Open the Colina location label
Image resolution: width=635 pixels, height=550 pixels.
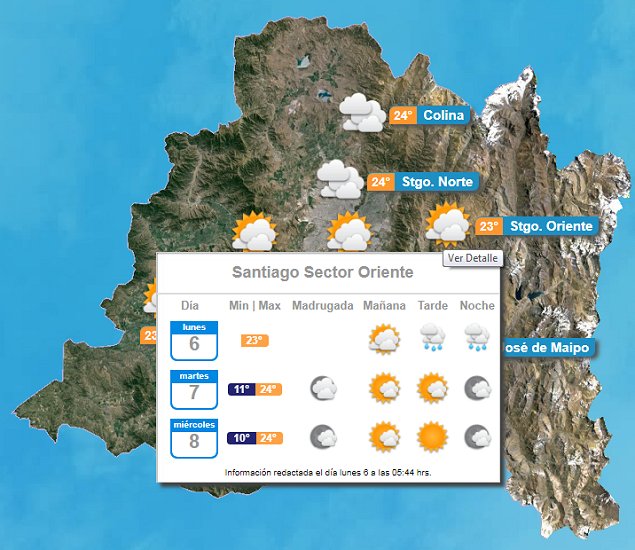pyautogui.click(x=443, y=115)
